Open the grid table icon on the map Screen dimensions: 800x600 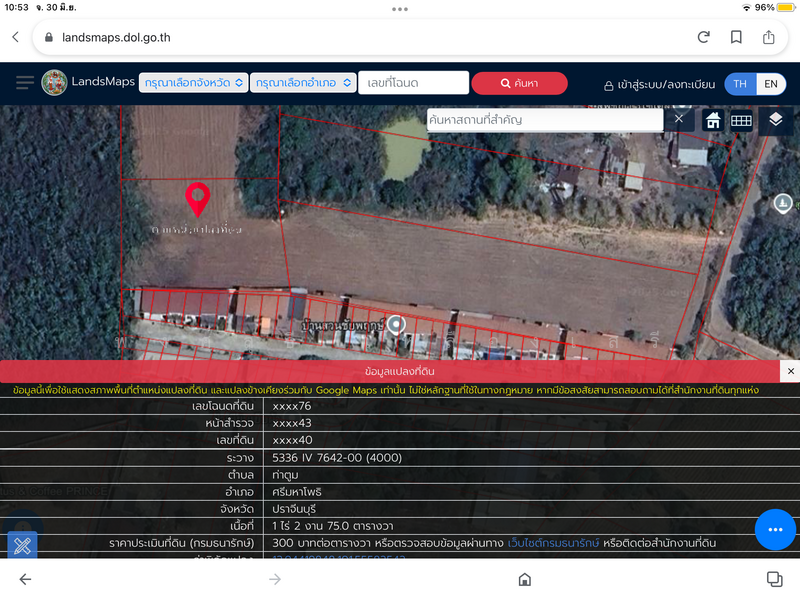[x=741, y=120]
